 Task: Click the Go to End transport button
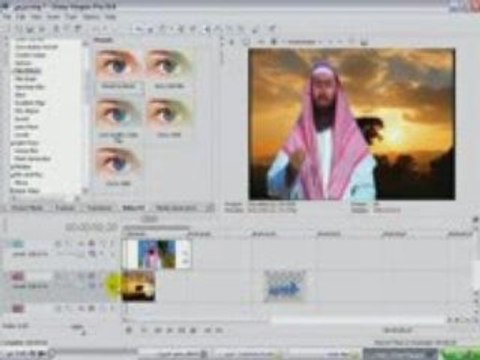coord(219,330)
